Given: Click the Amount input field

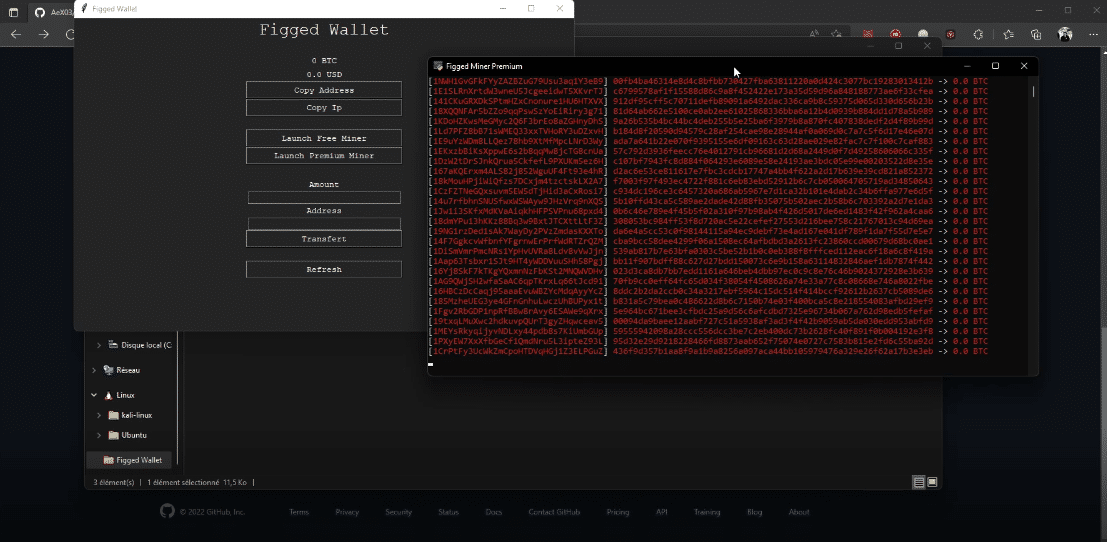Looking at the screenshot, I should (323, 198).
